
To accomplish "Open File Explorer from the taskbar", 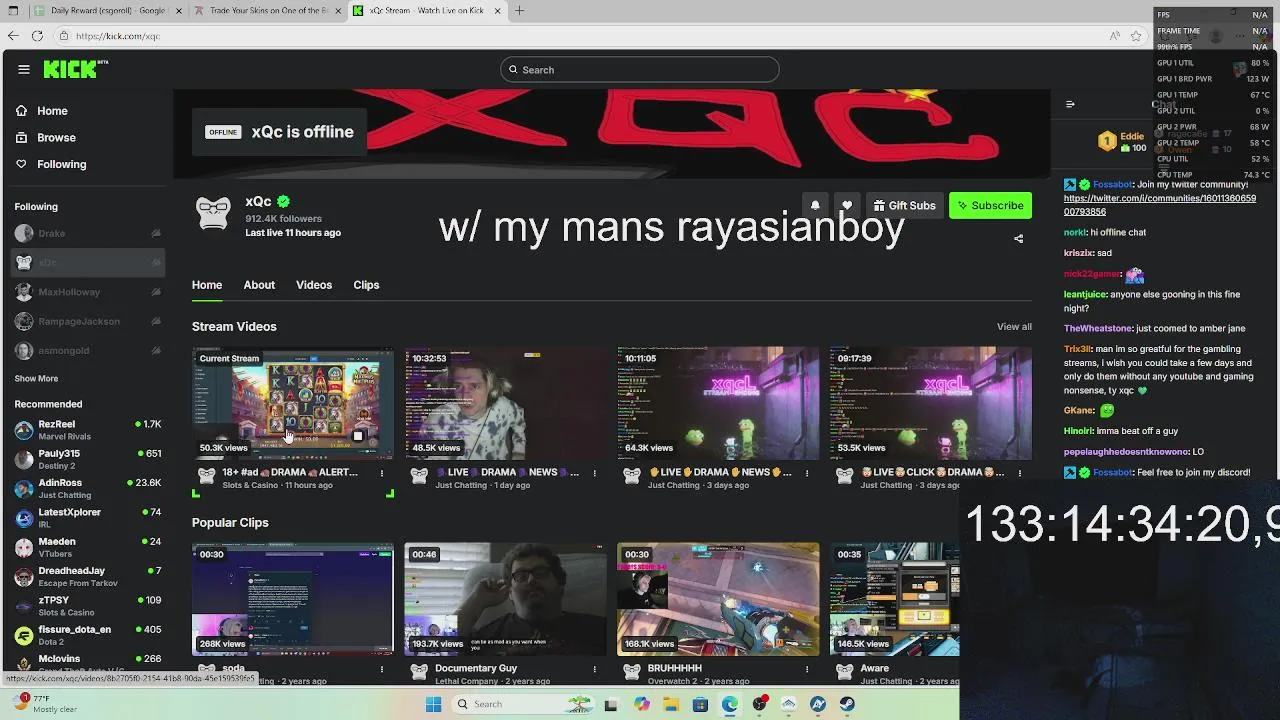I will click(671, 704).
